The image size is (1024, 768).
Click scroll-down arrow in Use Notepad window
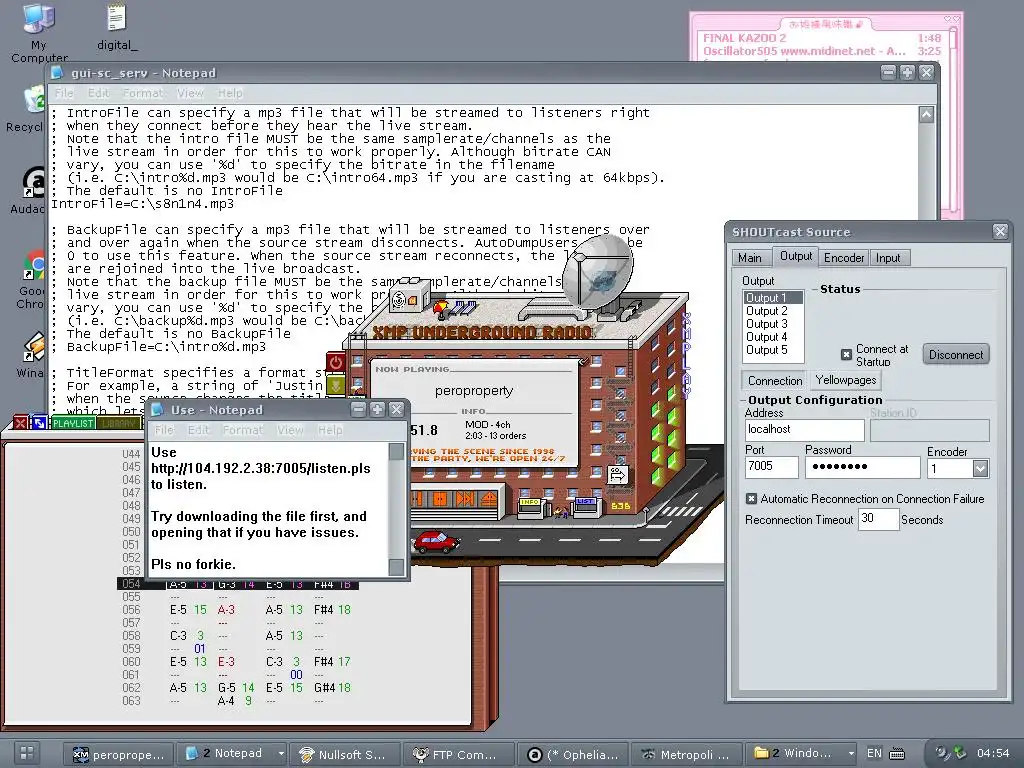coord(396,567)
